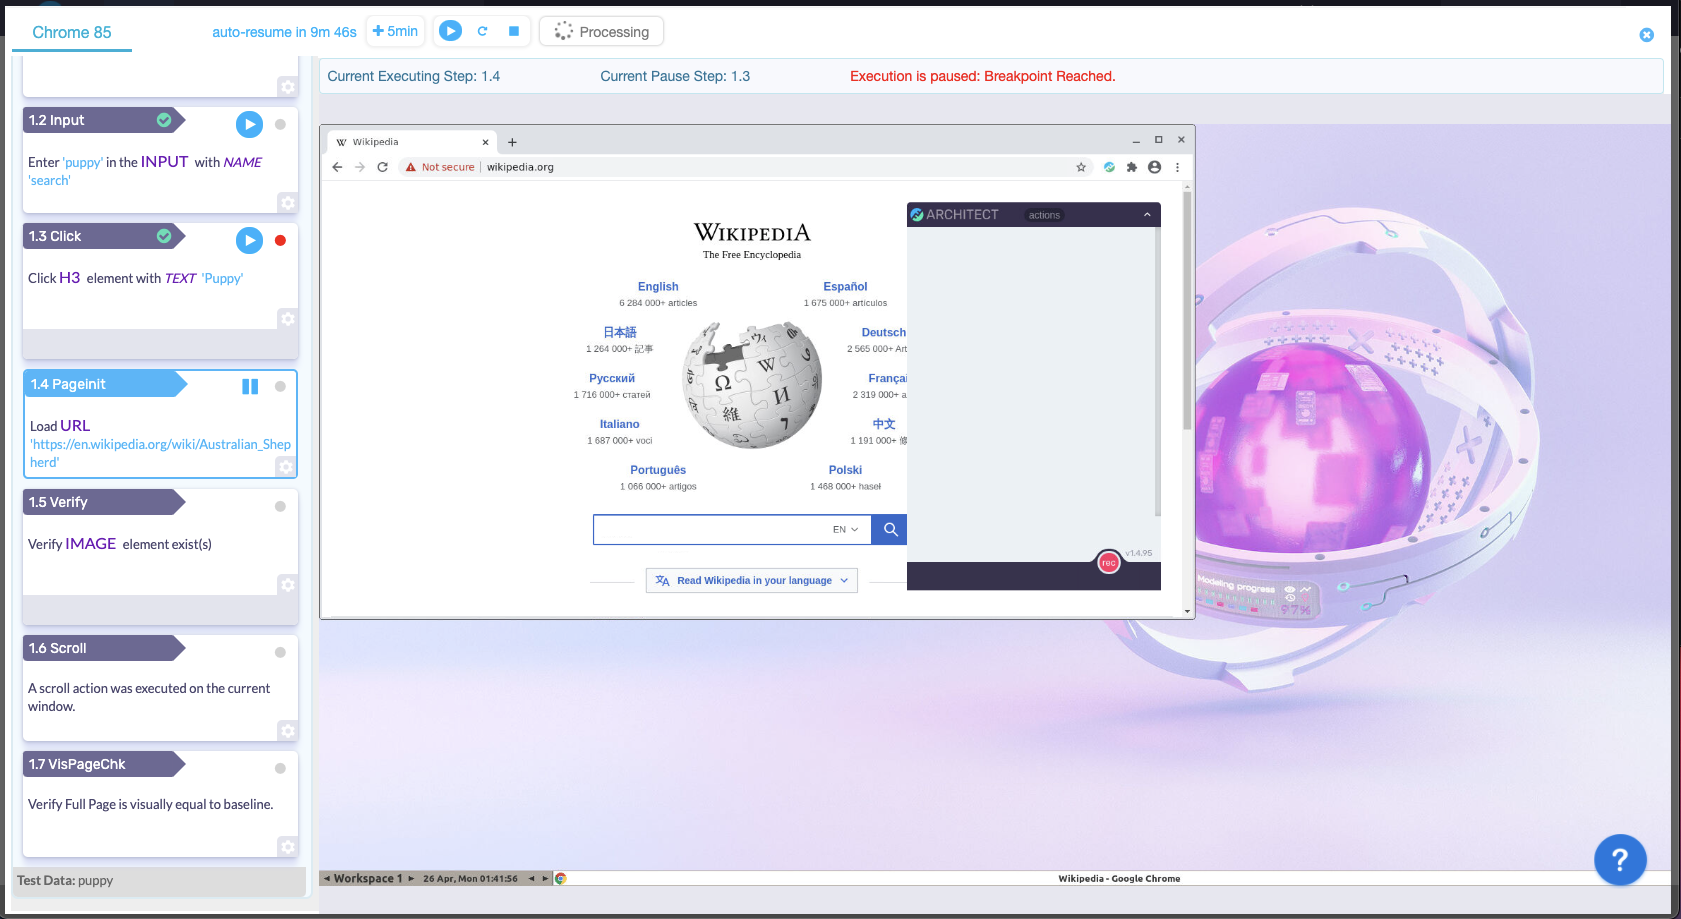Open settings gear of step 1.4
The height and width of the screenshot is (919, 1681).
pyautogui.click(x=286, y=467)
